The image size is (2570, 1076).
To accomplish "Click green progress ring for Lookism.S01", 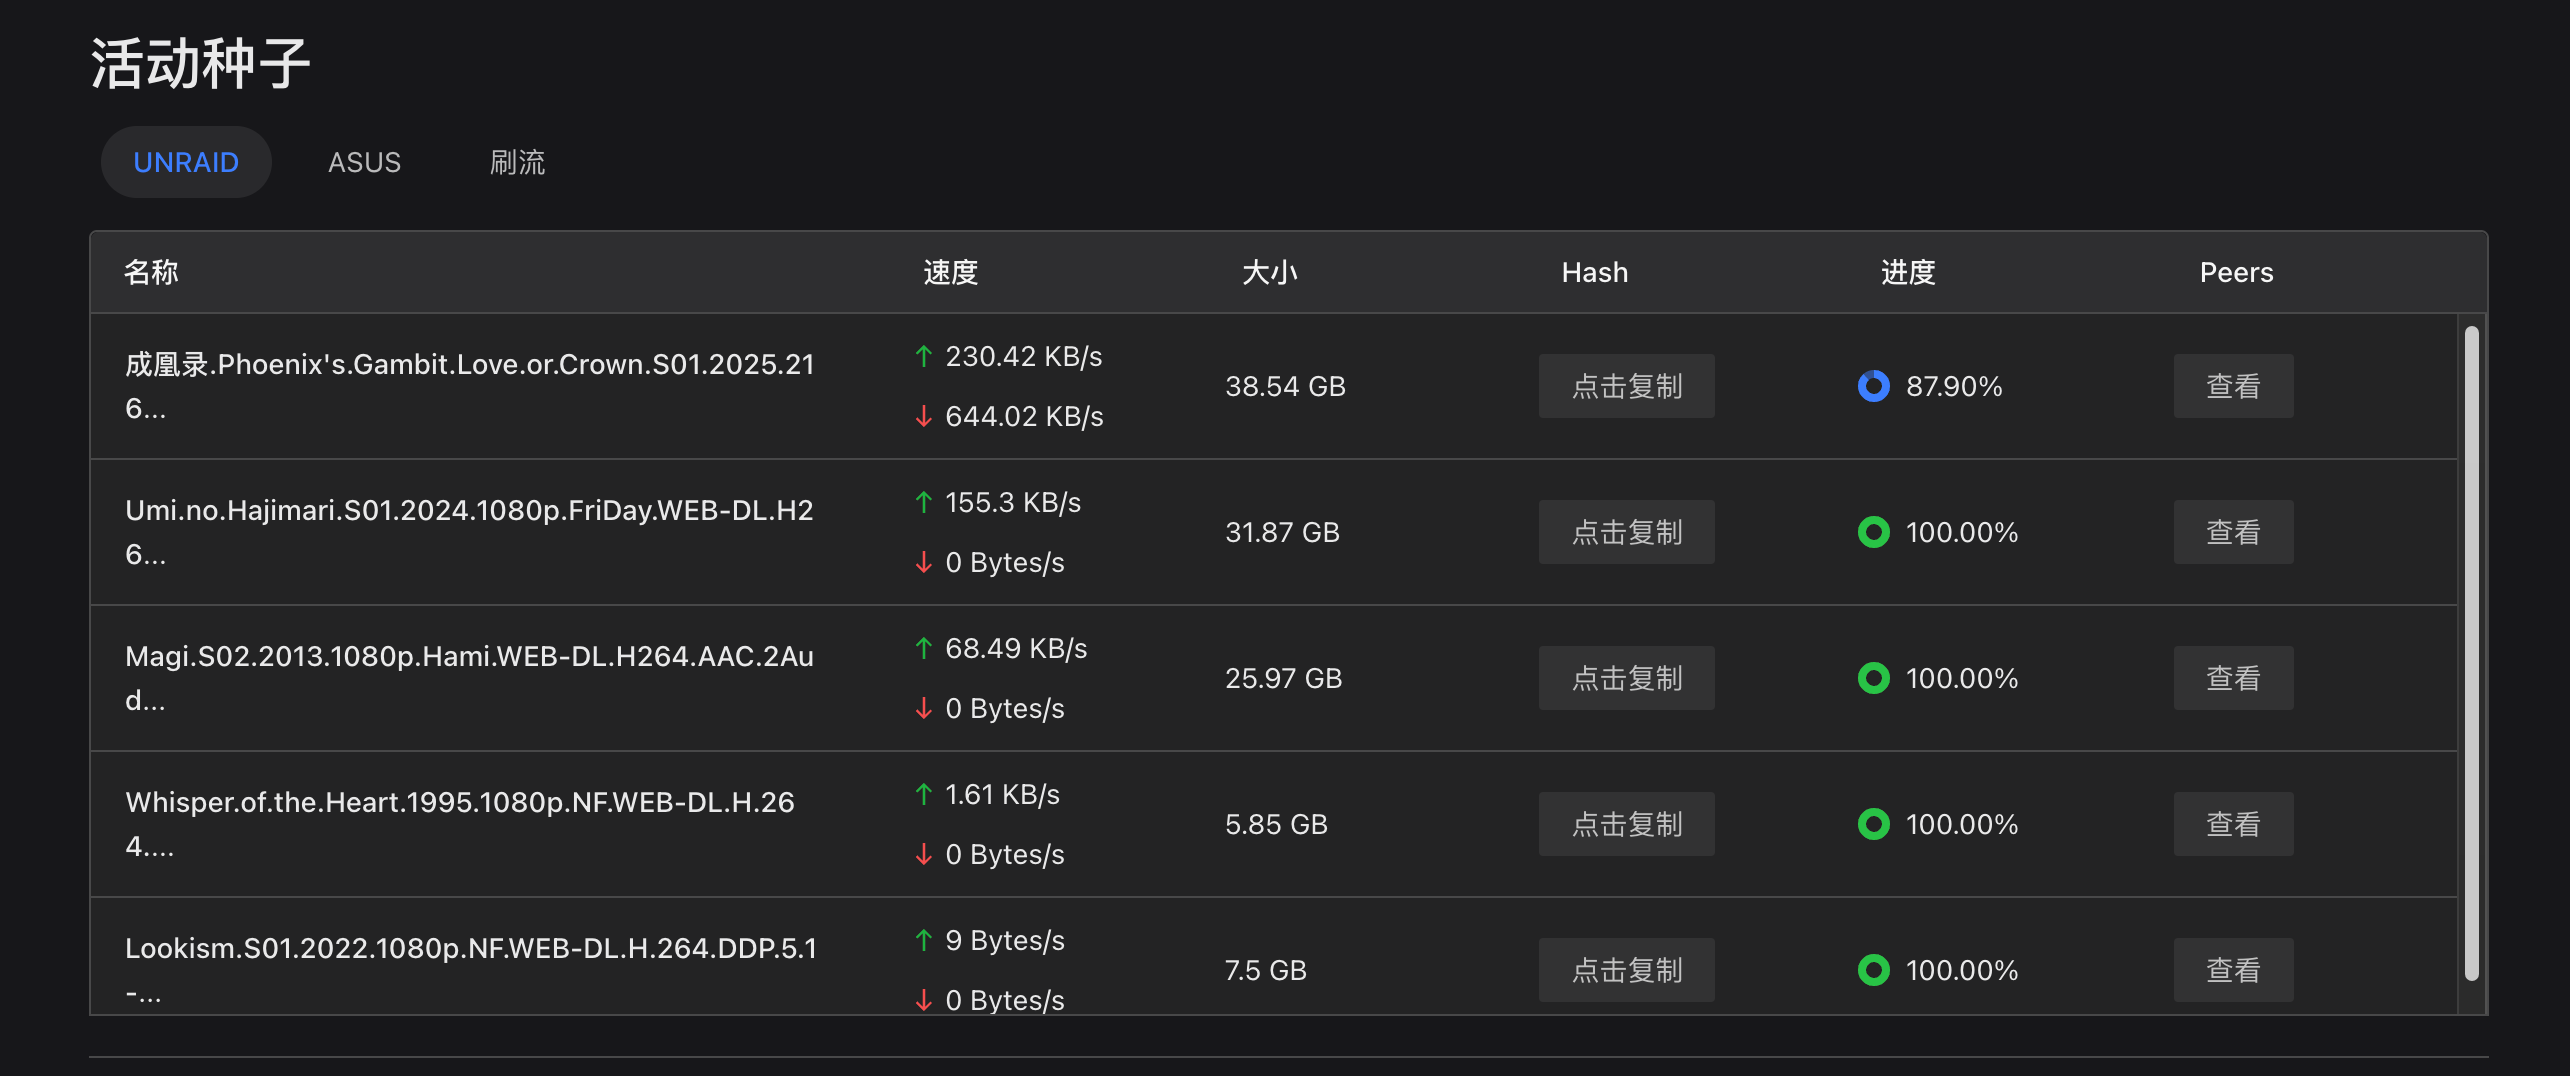I will pos(1873,970).
